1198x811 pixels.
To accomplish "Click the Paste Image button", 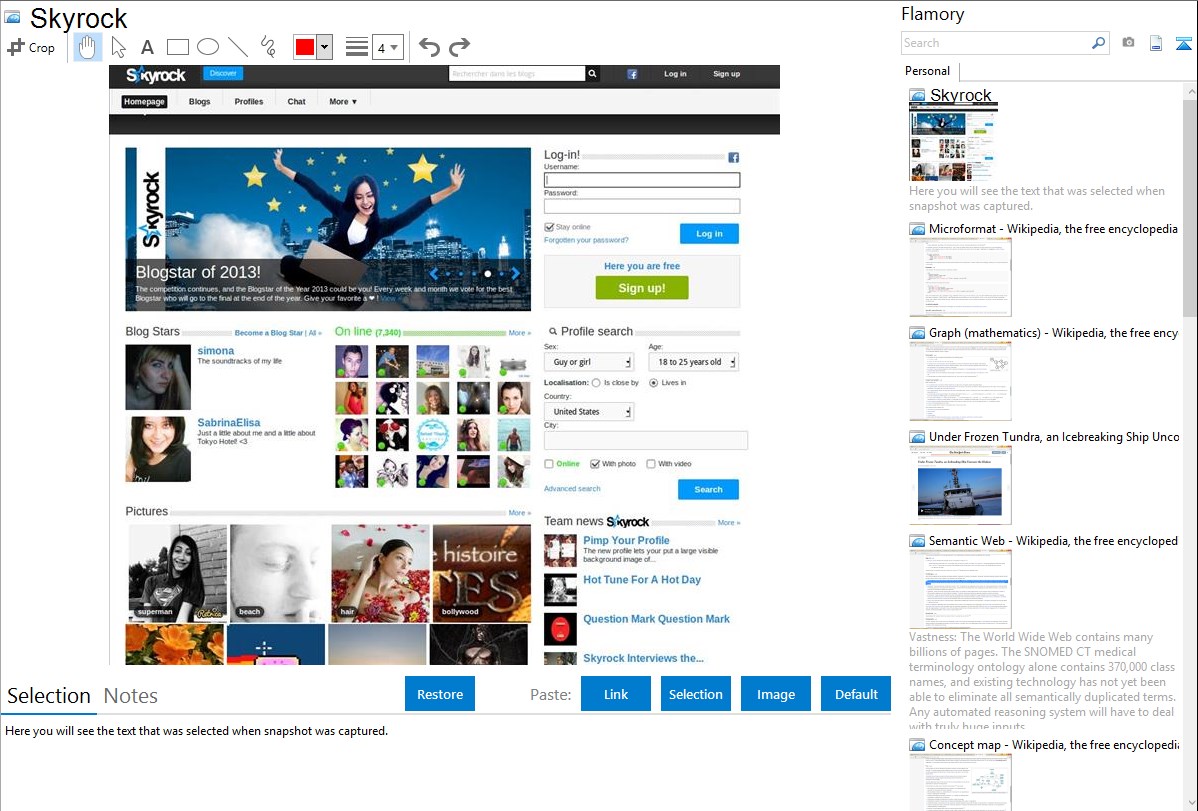I will [775, 694].
